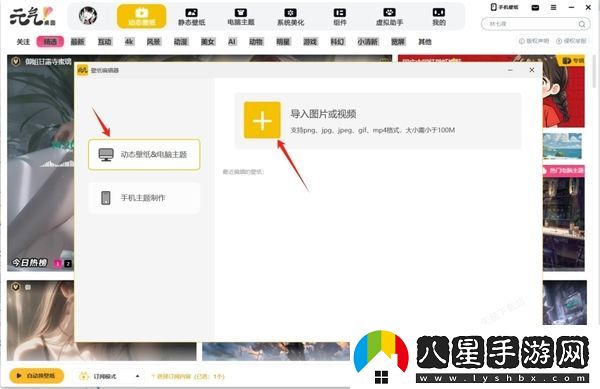Open 虚拟助手 section
Image resolution: width=600 pixels, height=389 pixels.
pyautogui.click(x=389, y=17)
